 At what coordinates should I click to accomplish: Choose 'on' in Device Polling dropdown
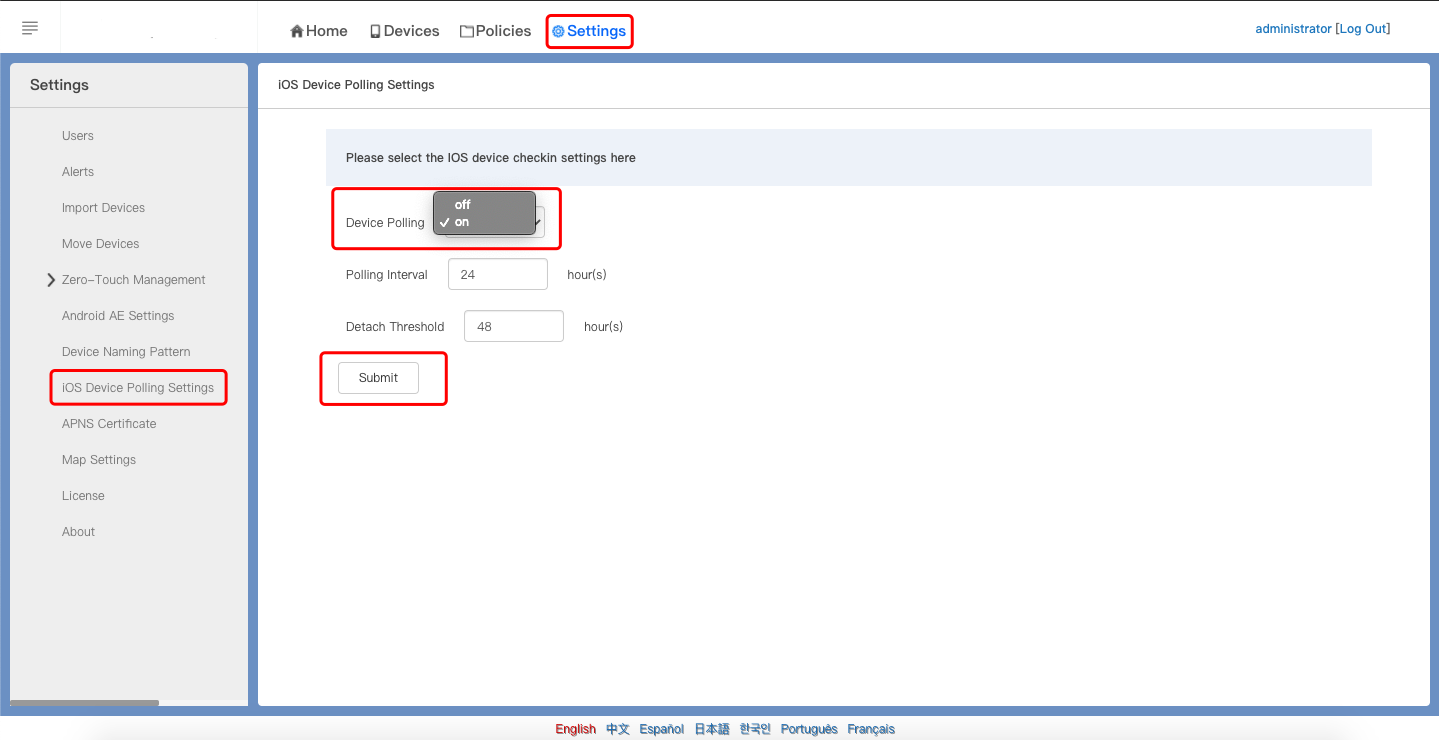(484, 222)
